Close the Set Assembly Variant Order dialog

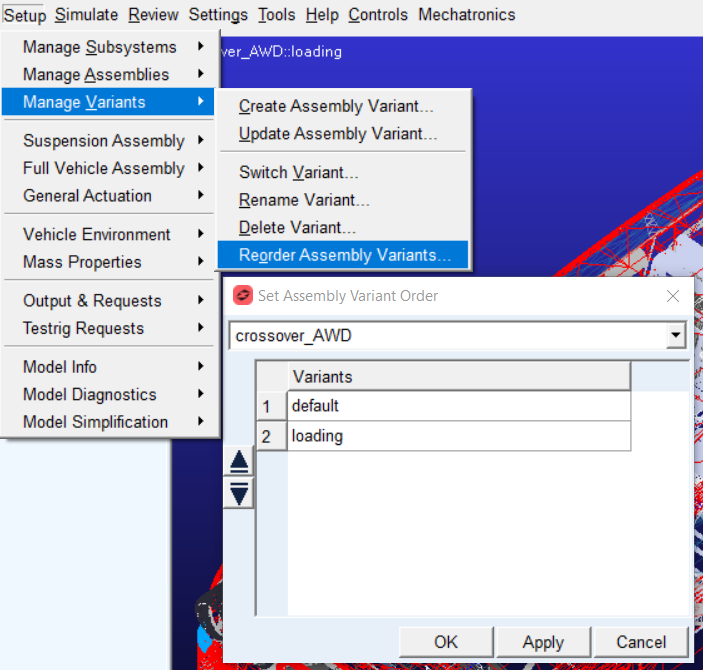673,296
